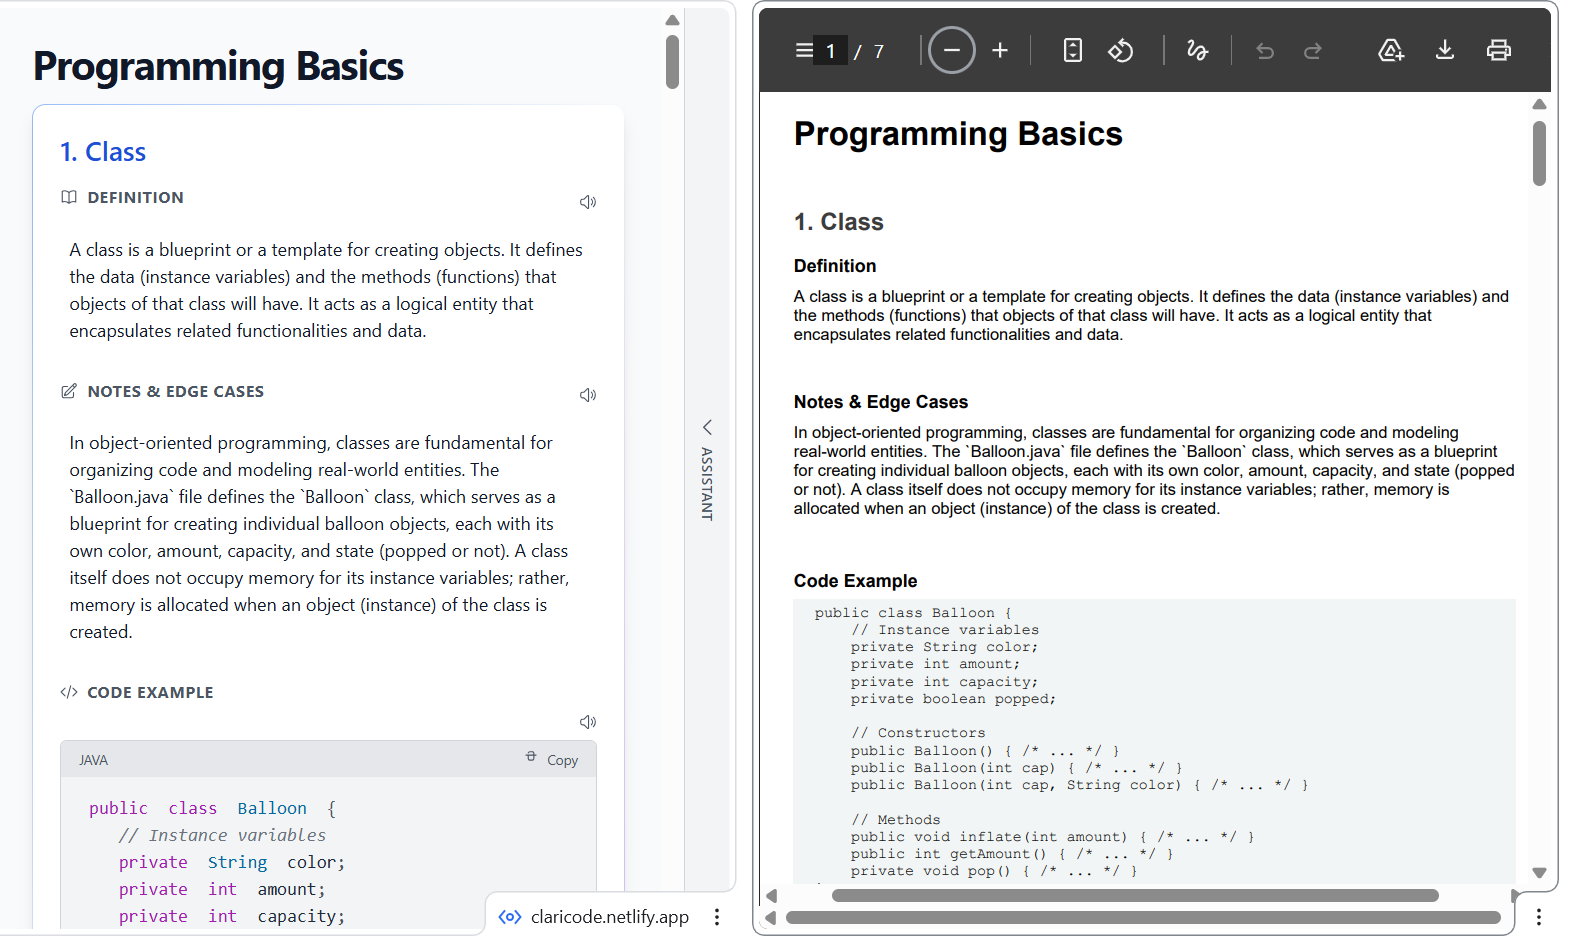The width and height of the screenshot is (1570, 945).
Task: Click the PDF horizontal scrollbar
Action: 1135,896
